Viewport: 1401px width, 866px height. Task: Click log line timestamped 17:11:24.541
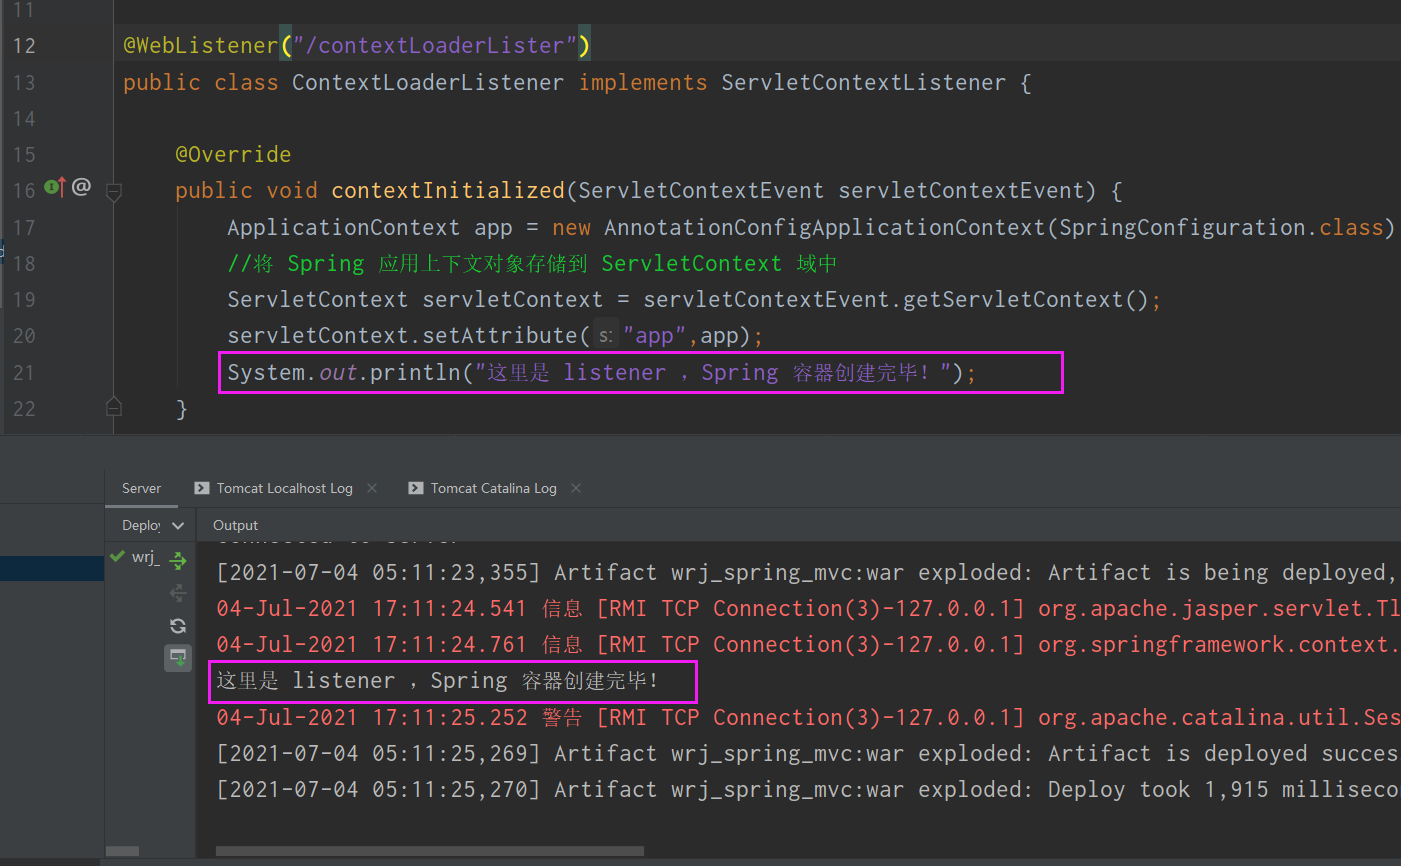[808, 609]
